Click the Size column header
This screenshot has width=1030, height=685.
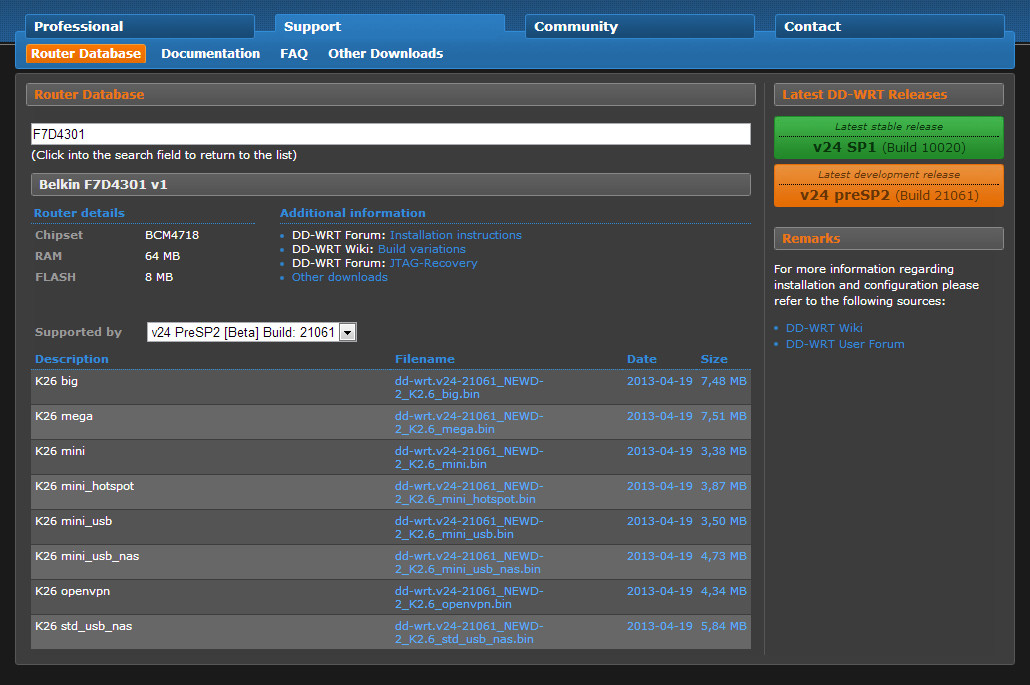(714, 359)
